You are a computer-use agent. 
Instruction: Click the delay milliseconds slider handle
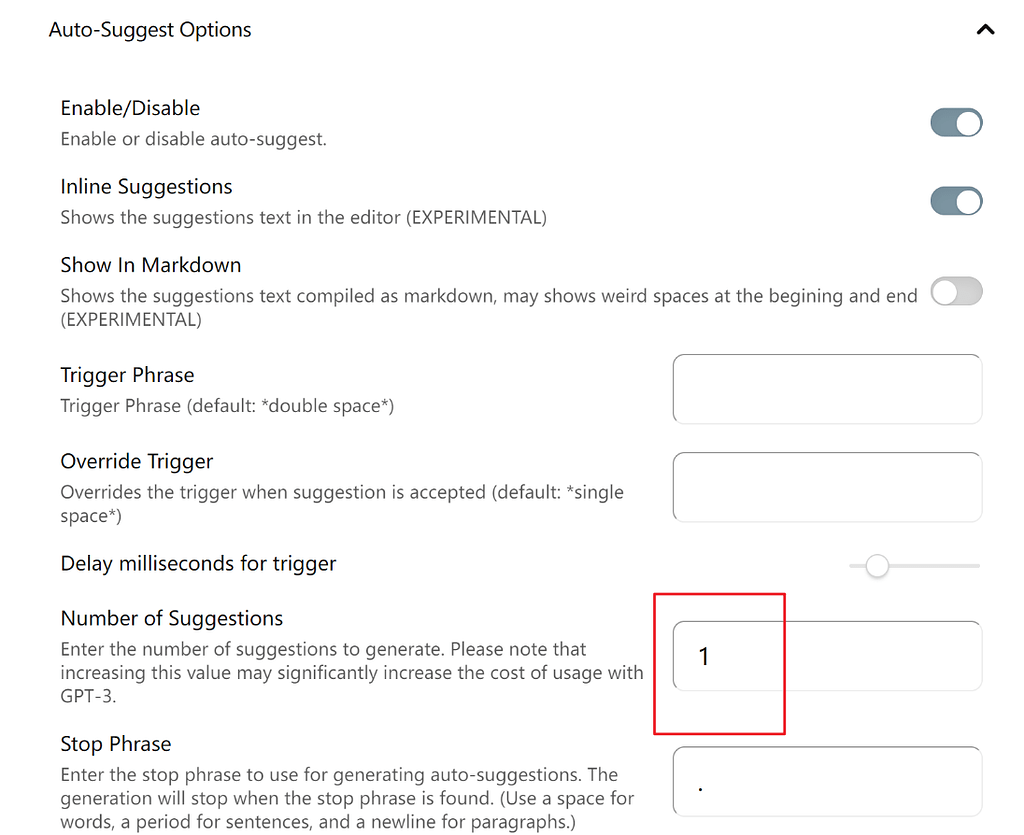[x=877, y=566]
